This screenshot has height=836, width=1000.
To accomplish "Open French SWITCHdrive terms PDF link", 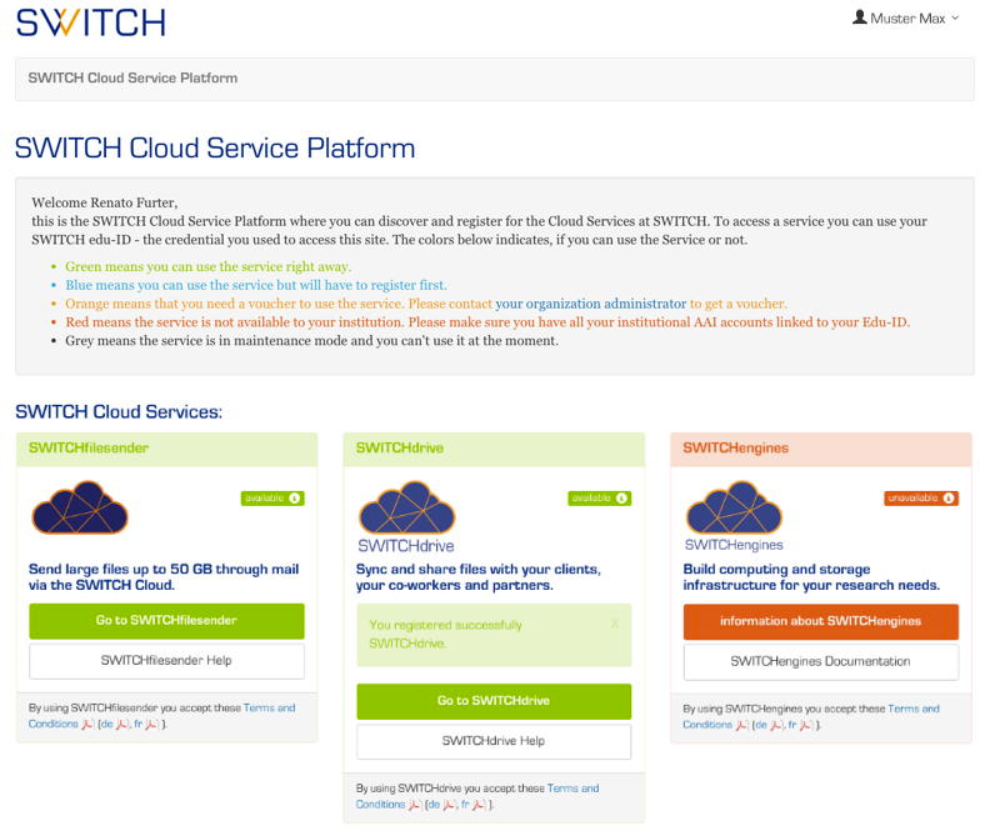I will pyautogui.click(x=473, y=805).
